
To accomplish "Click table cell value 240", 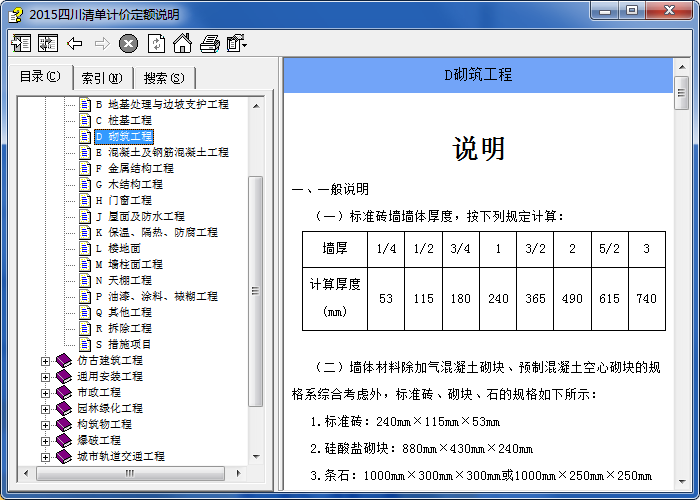I will [x=498, y=299].
